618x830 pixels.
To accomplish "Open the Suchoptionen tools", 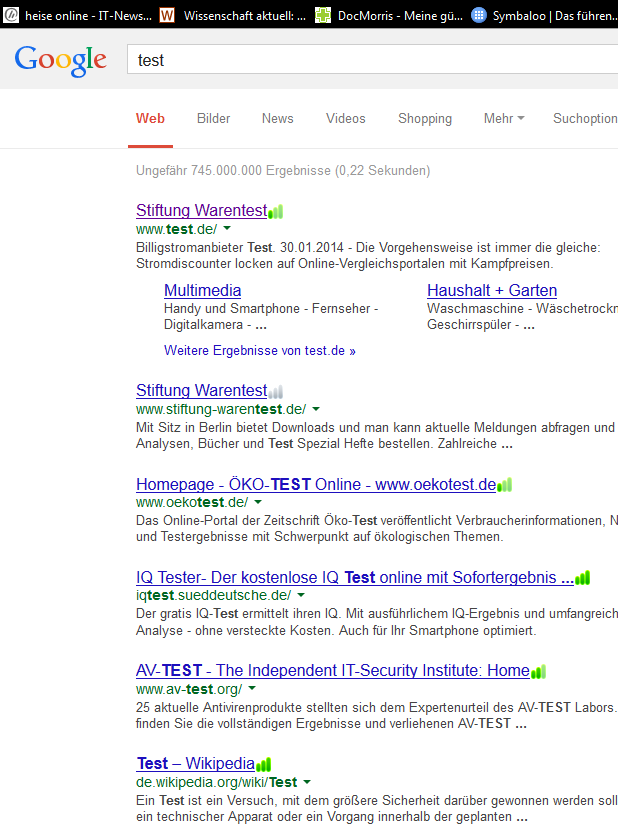I will [585, 119].
